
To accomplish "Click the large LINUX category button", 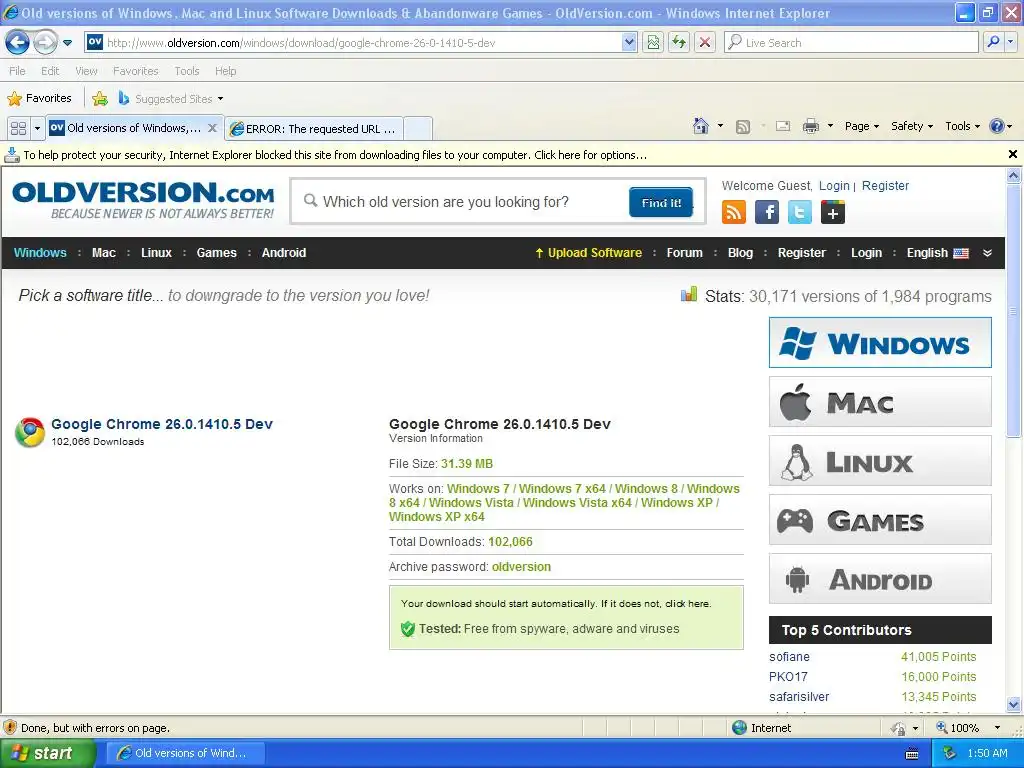I will [880, 460].
